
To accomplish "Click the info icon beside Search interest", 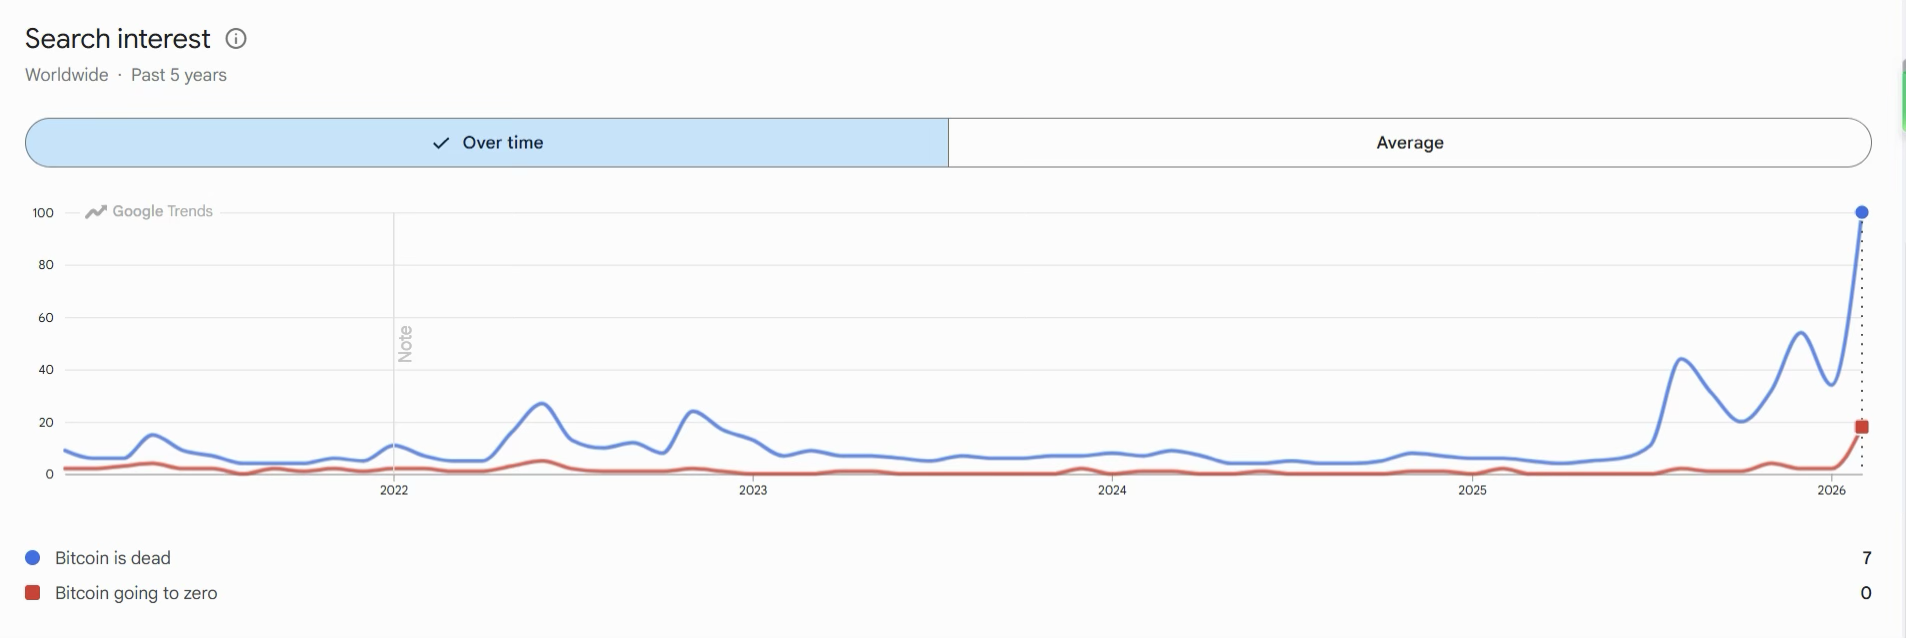I will (236, 39).
